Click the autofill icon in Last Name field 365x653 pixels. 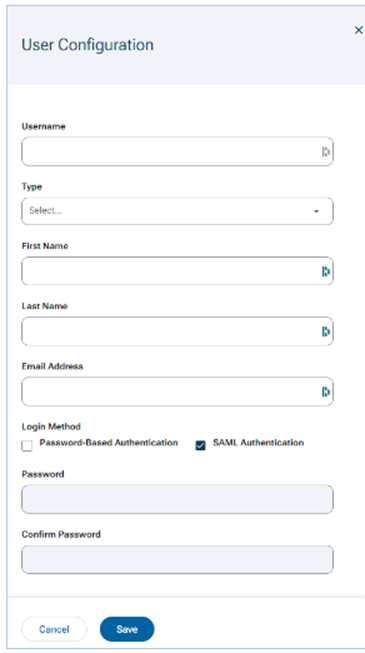[326, 331]
